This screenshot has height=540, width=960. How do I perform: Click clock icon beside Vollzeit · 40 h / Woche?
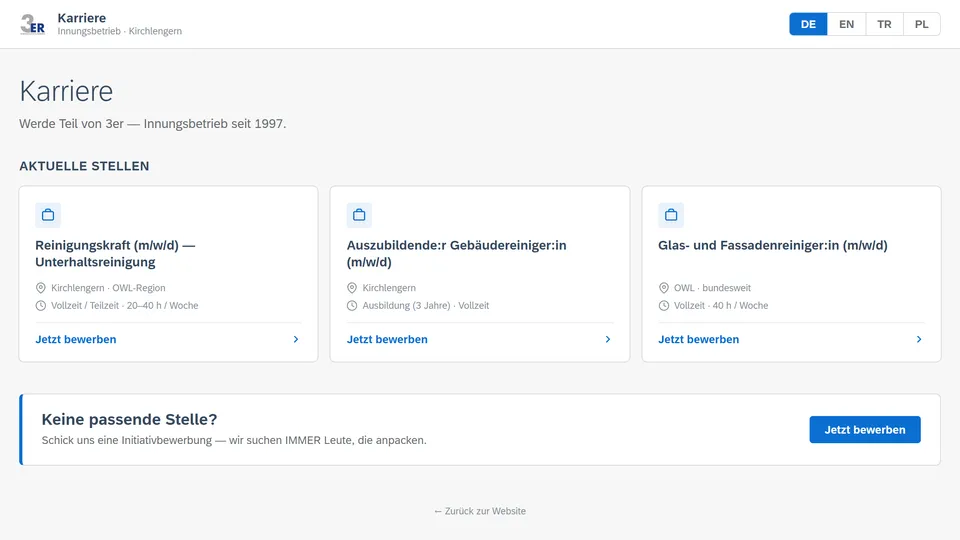click(x=664, y=306)
